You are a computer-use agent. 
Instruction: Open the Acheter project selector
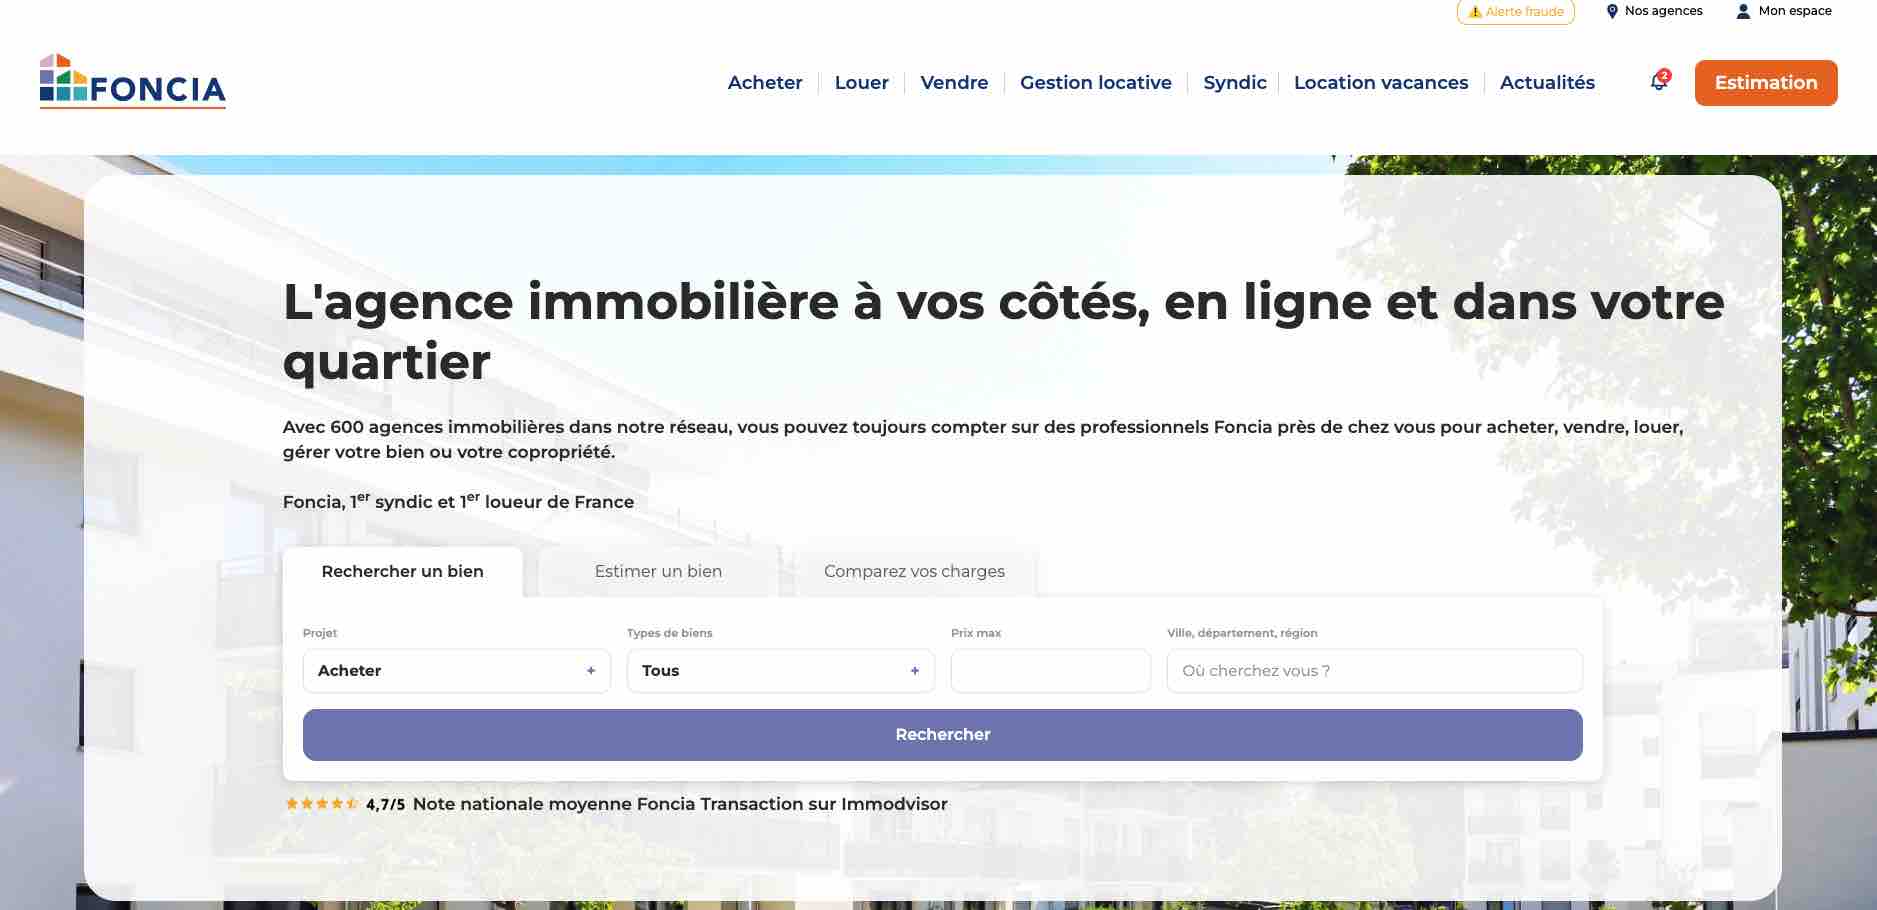457,671
